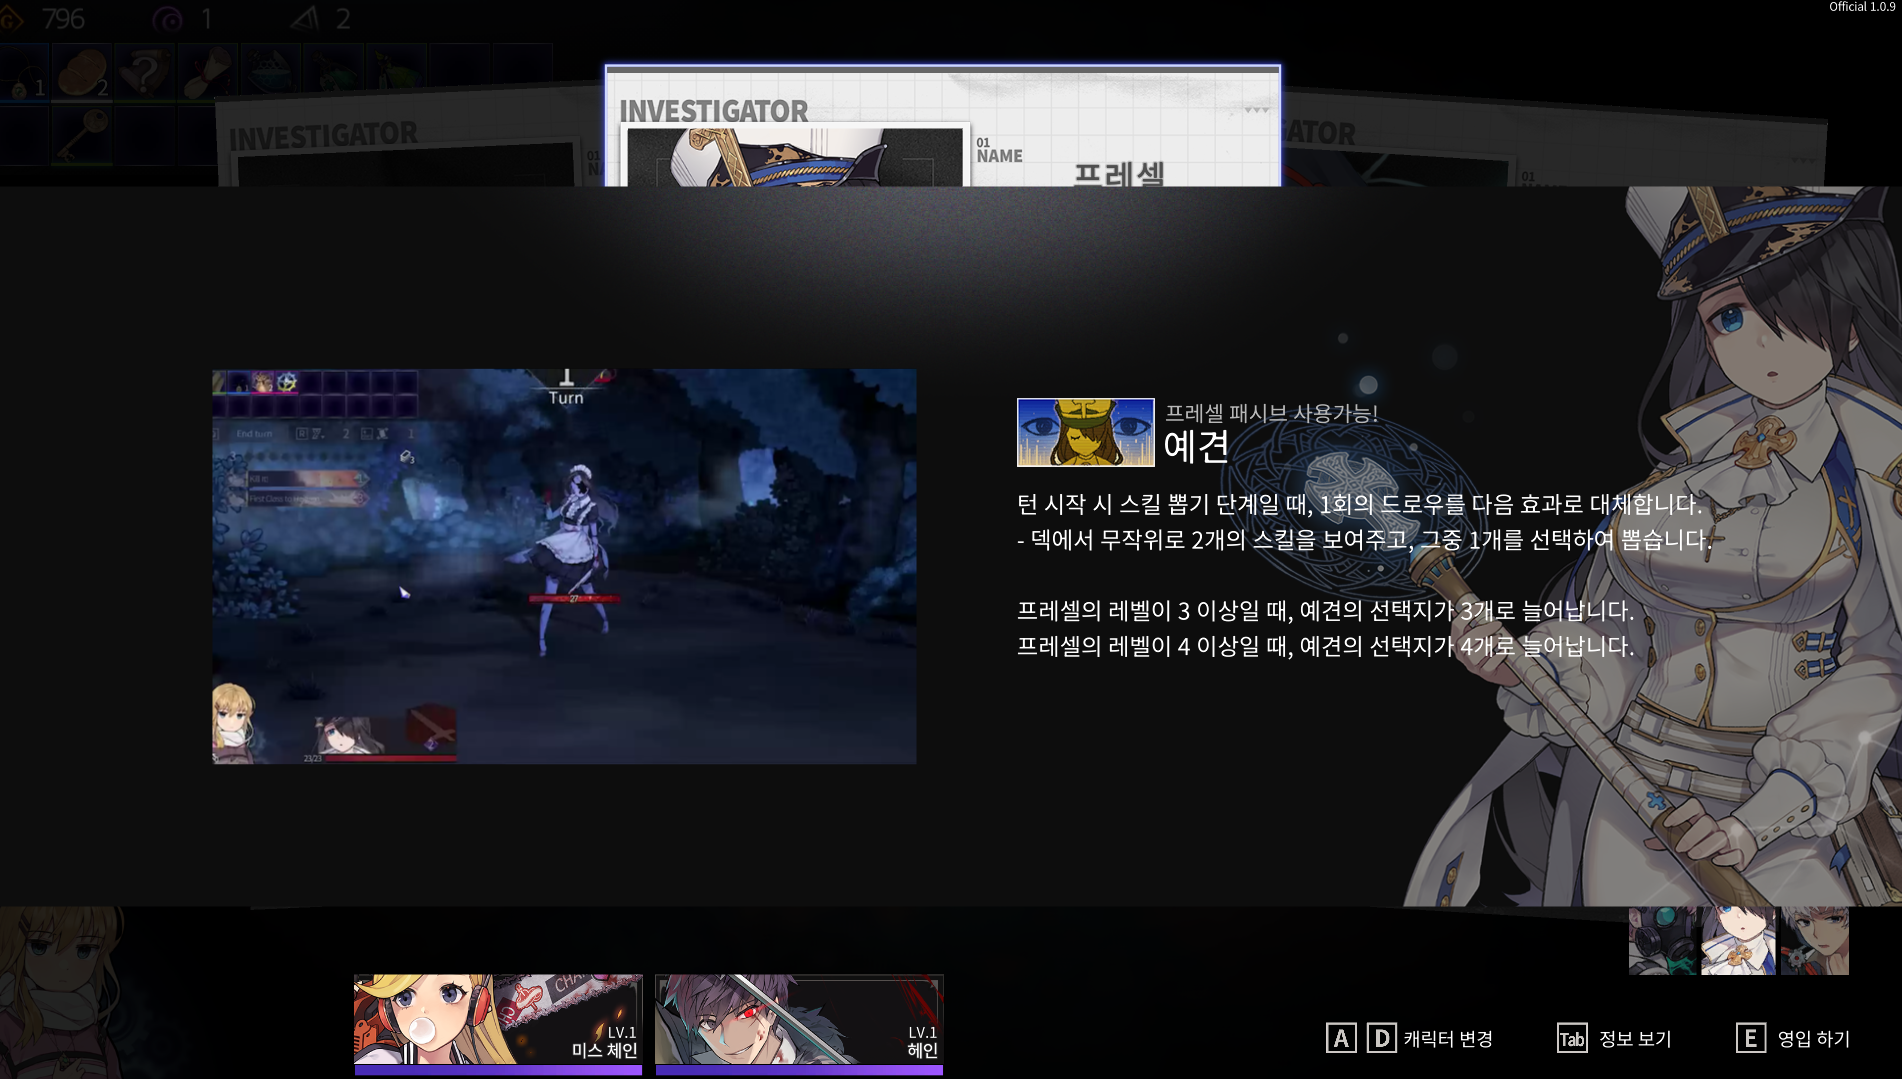Choose white-haired character thumbnail
Viewport: 1902px width, 1079px height.
coord(1814,941)
